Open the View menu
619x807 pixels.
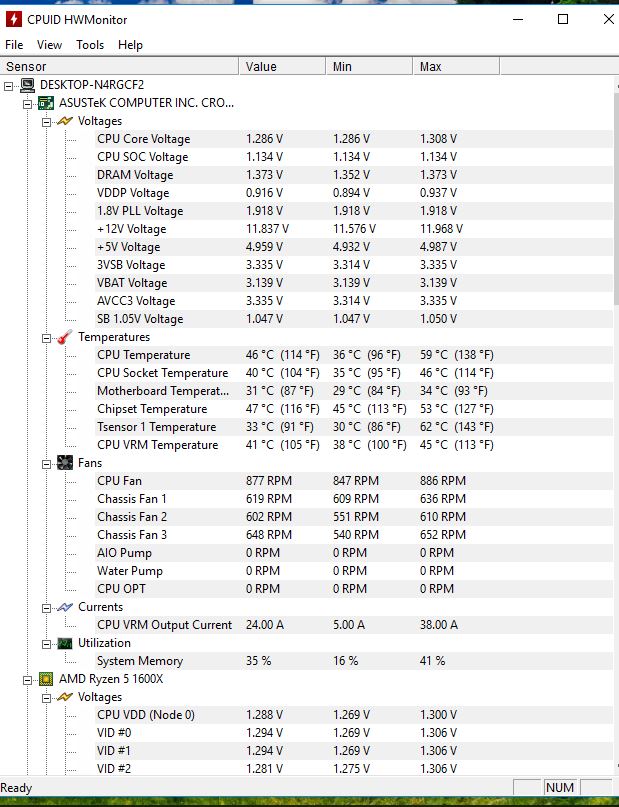click(x=49, y=45)
